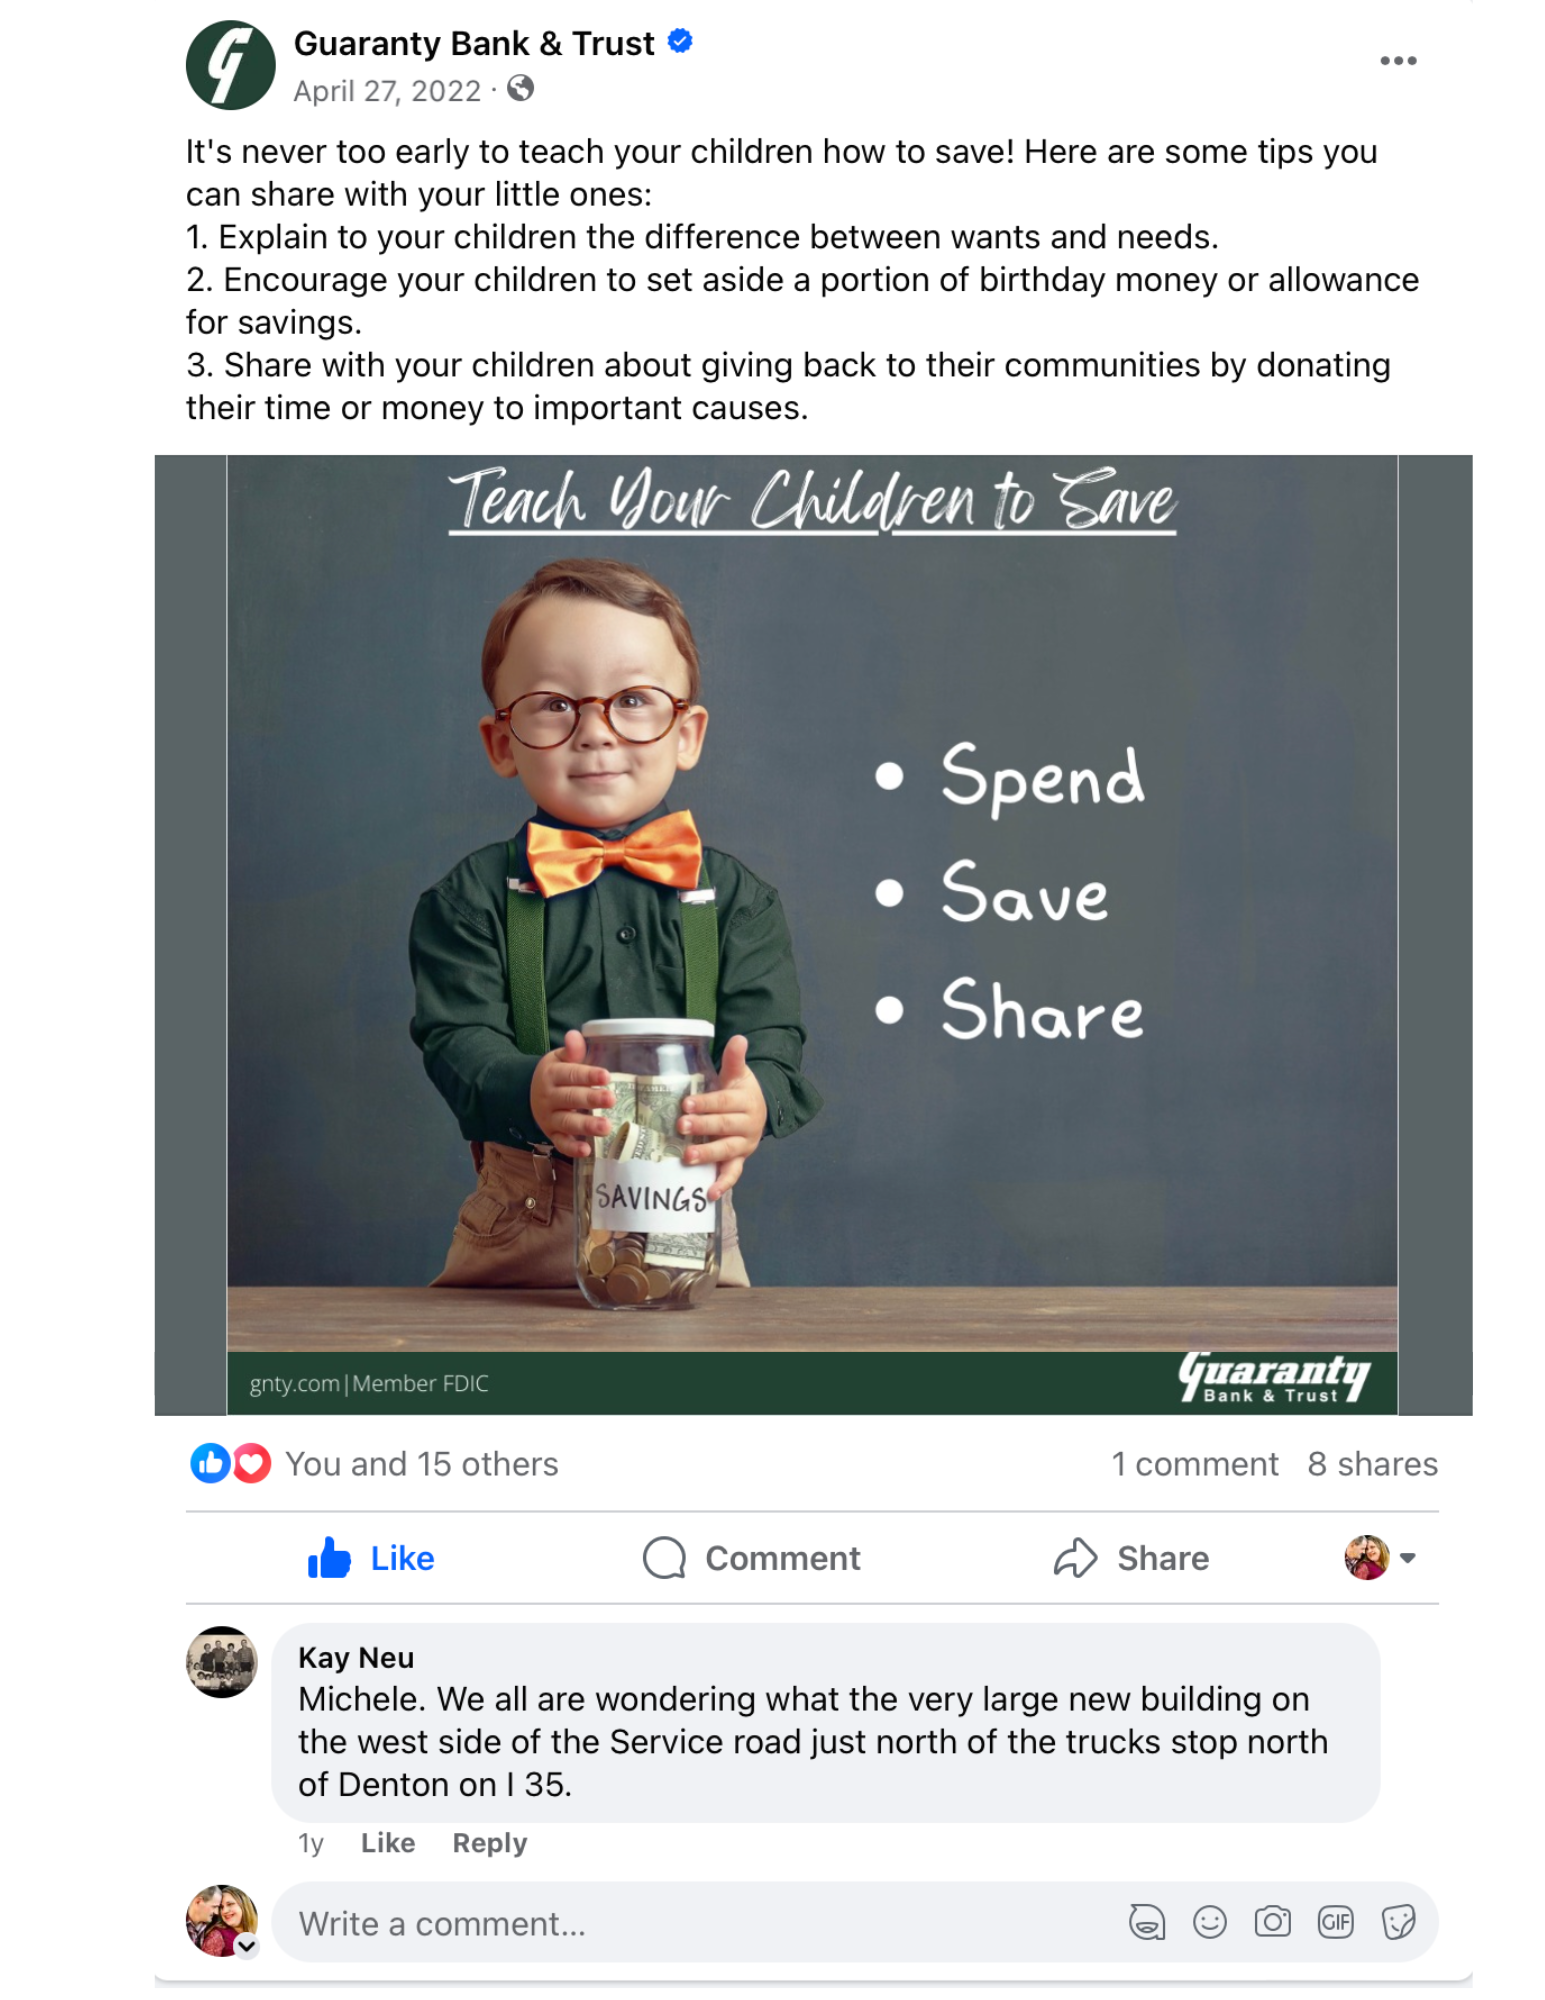Open the GIF picker in comment box
Image resolution: width=1545 pixels, height=2000 pixels.
coord(1335,1922)
